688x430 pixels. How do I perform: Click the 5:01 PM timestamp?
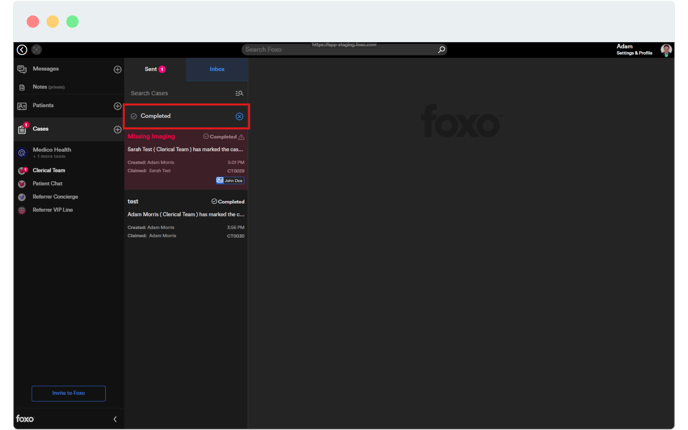point(236,162)
